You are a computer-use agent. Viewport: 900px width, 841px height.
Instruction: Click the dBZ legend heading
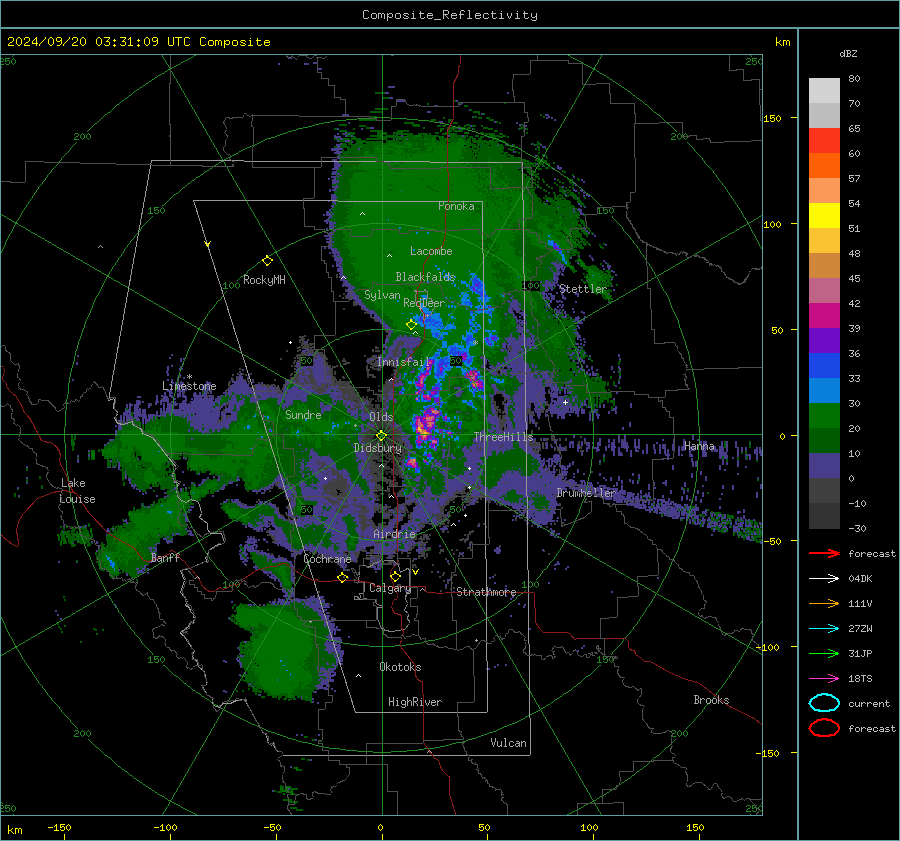click(848, 53)
